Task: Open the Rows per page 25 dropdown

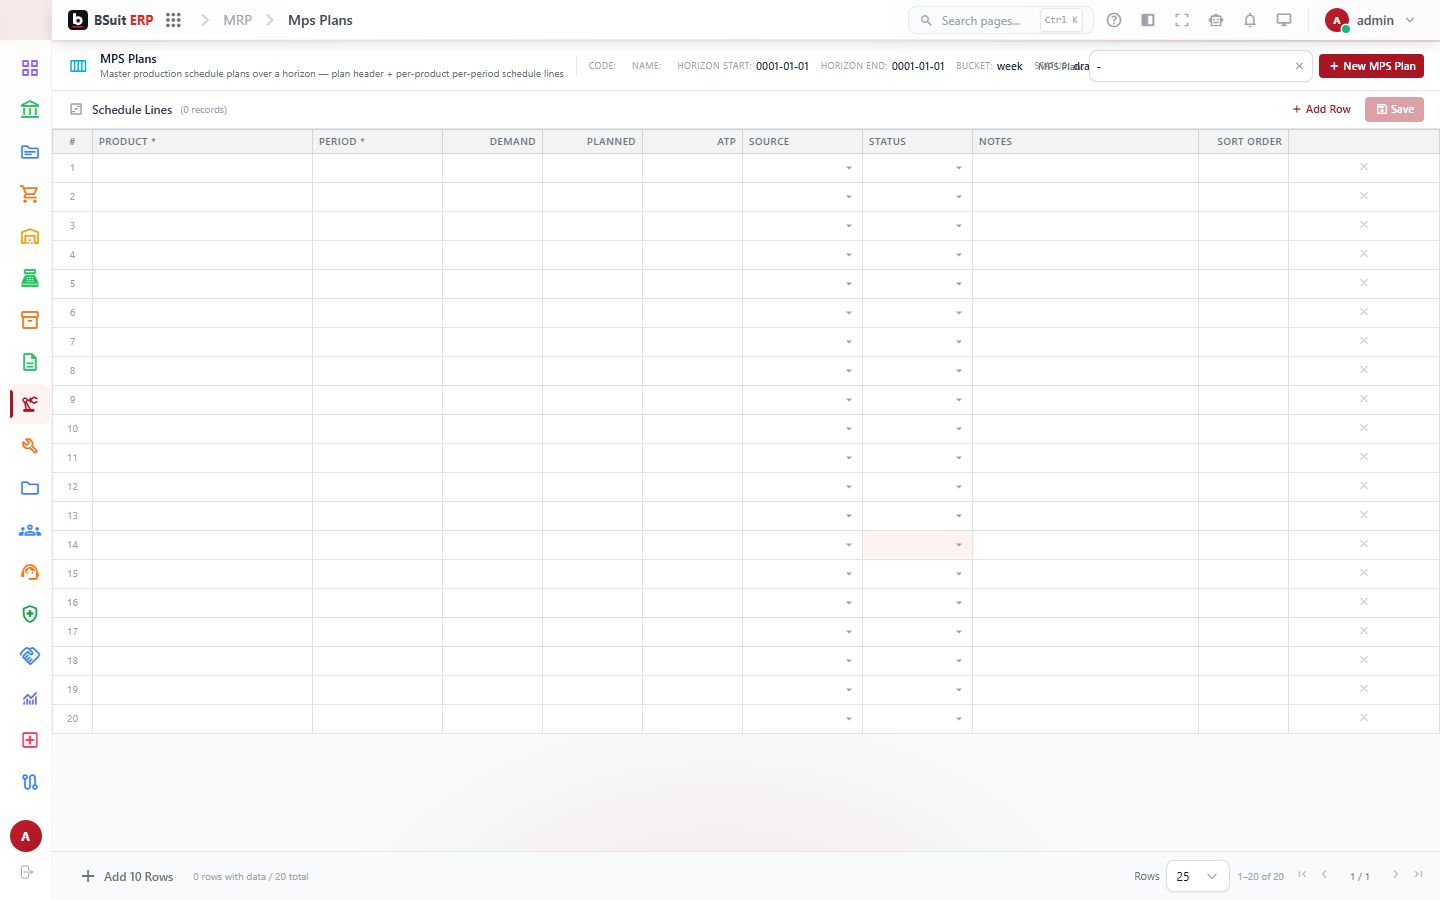Action: click(x=1197, y=876)
